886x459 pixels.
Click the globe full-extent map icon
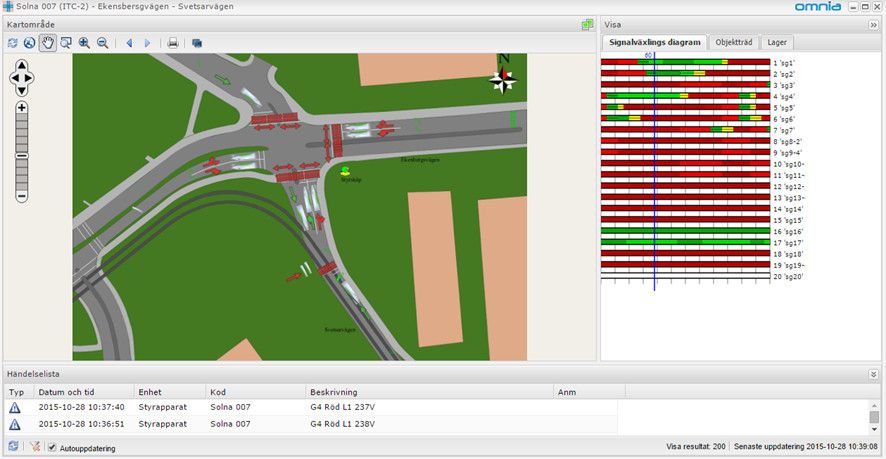click(x=29, y=43)
